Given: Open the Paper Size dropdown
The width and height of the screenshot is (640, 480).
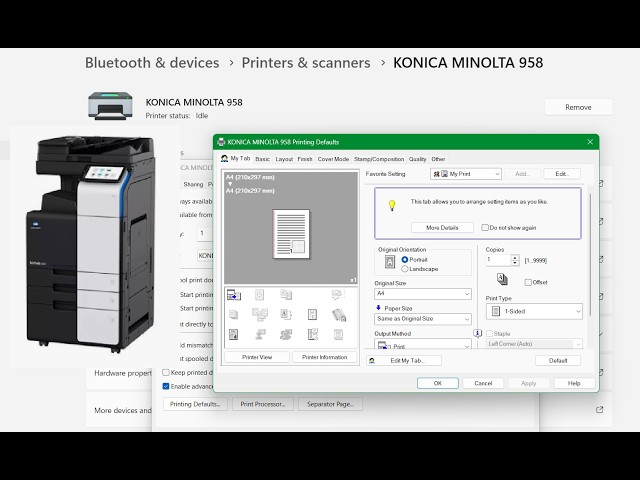Looking at the screenshot, I should coord(423,319).
